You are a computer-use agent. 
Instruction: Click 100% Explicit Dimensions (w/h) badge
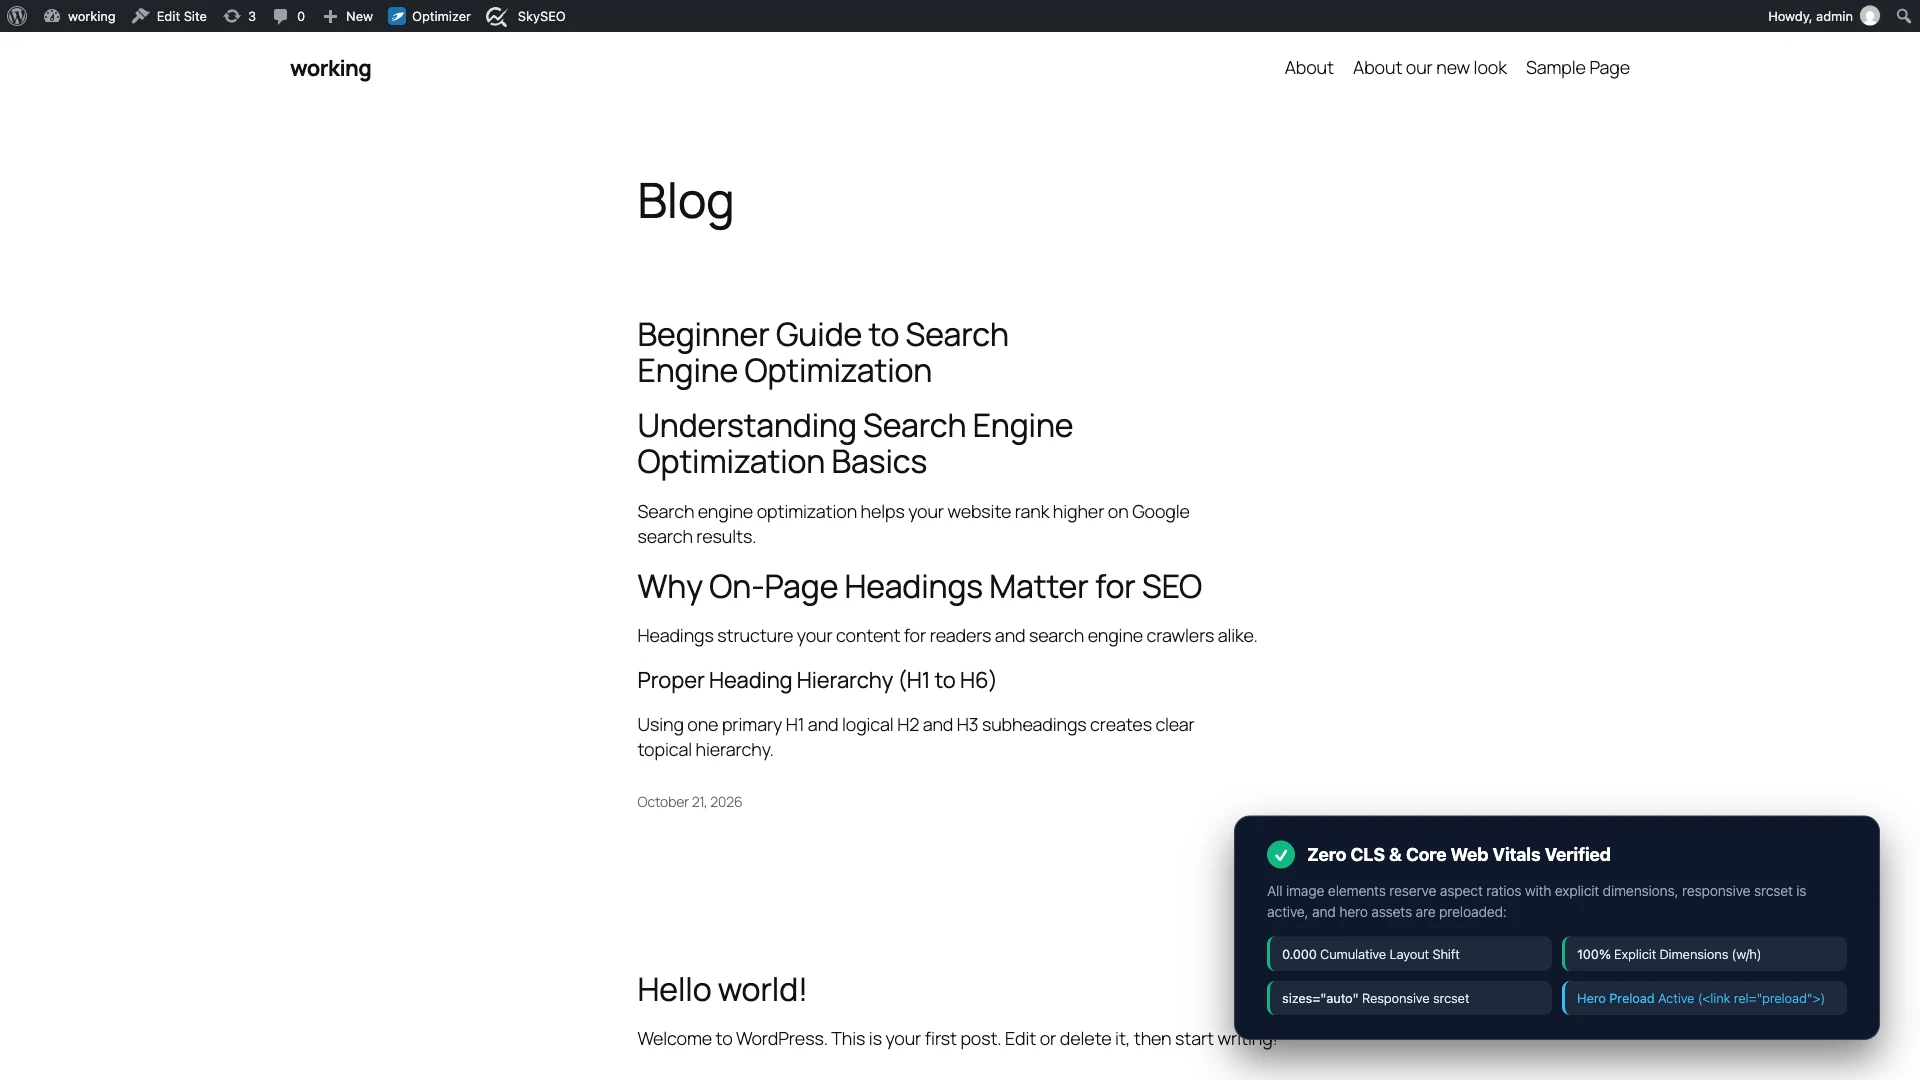1704,954
